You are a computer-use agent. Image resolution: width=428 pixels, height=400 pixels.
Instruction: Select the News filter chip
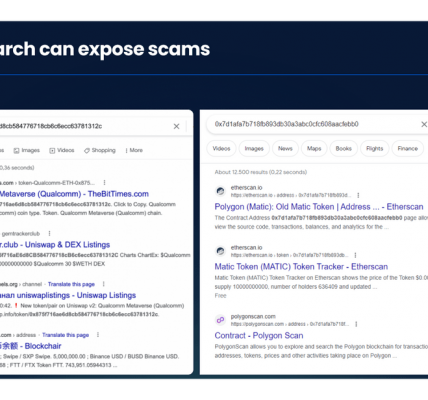(x=285, y=149)
